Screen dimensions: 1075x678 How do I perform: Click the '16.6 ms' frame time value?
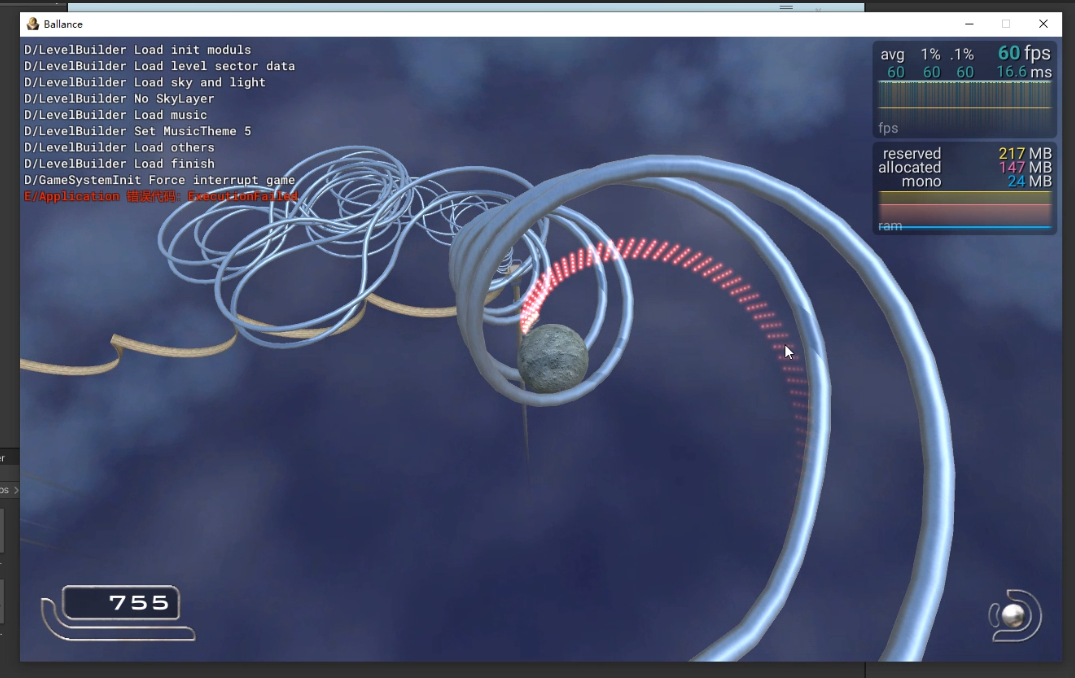[x=1024, y=72]
